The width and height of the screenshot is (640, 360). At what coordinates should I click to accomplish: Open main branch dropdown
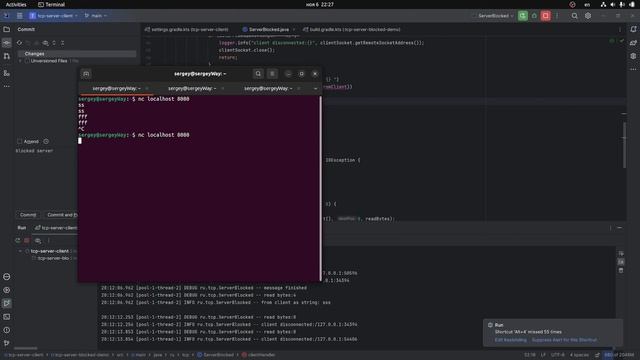[x=96, y=16]
